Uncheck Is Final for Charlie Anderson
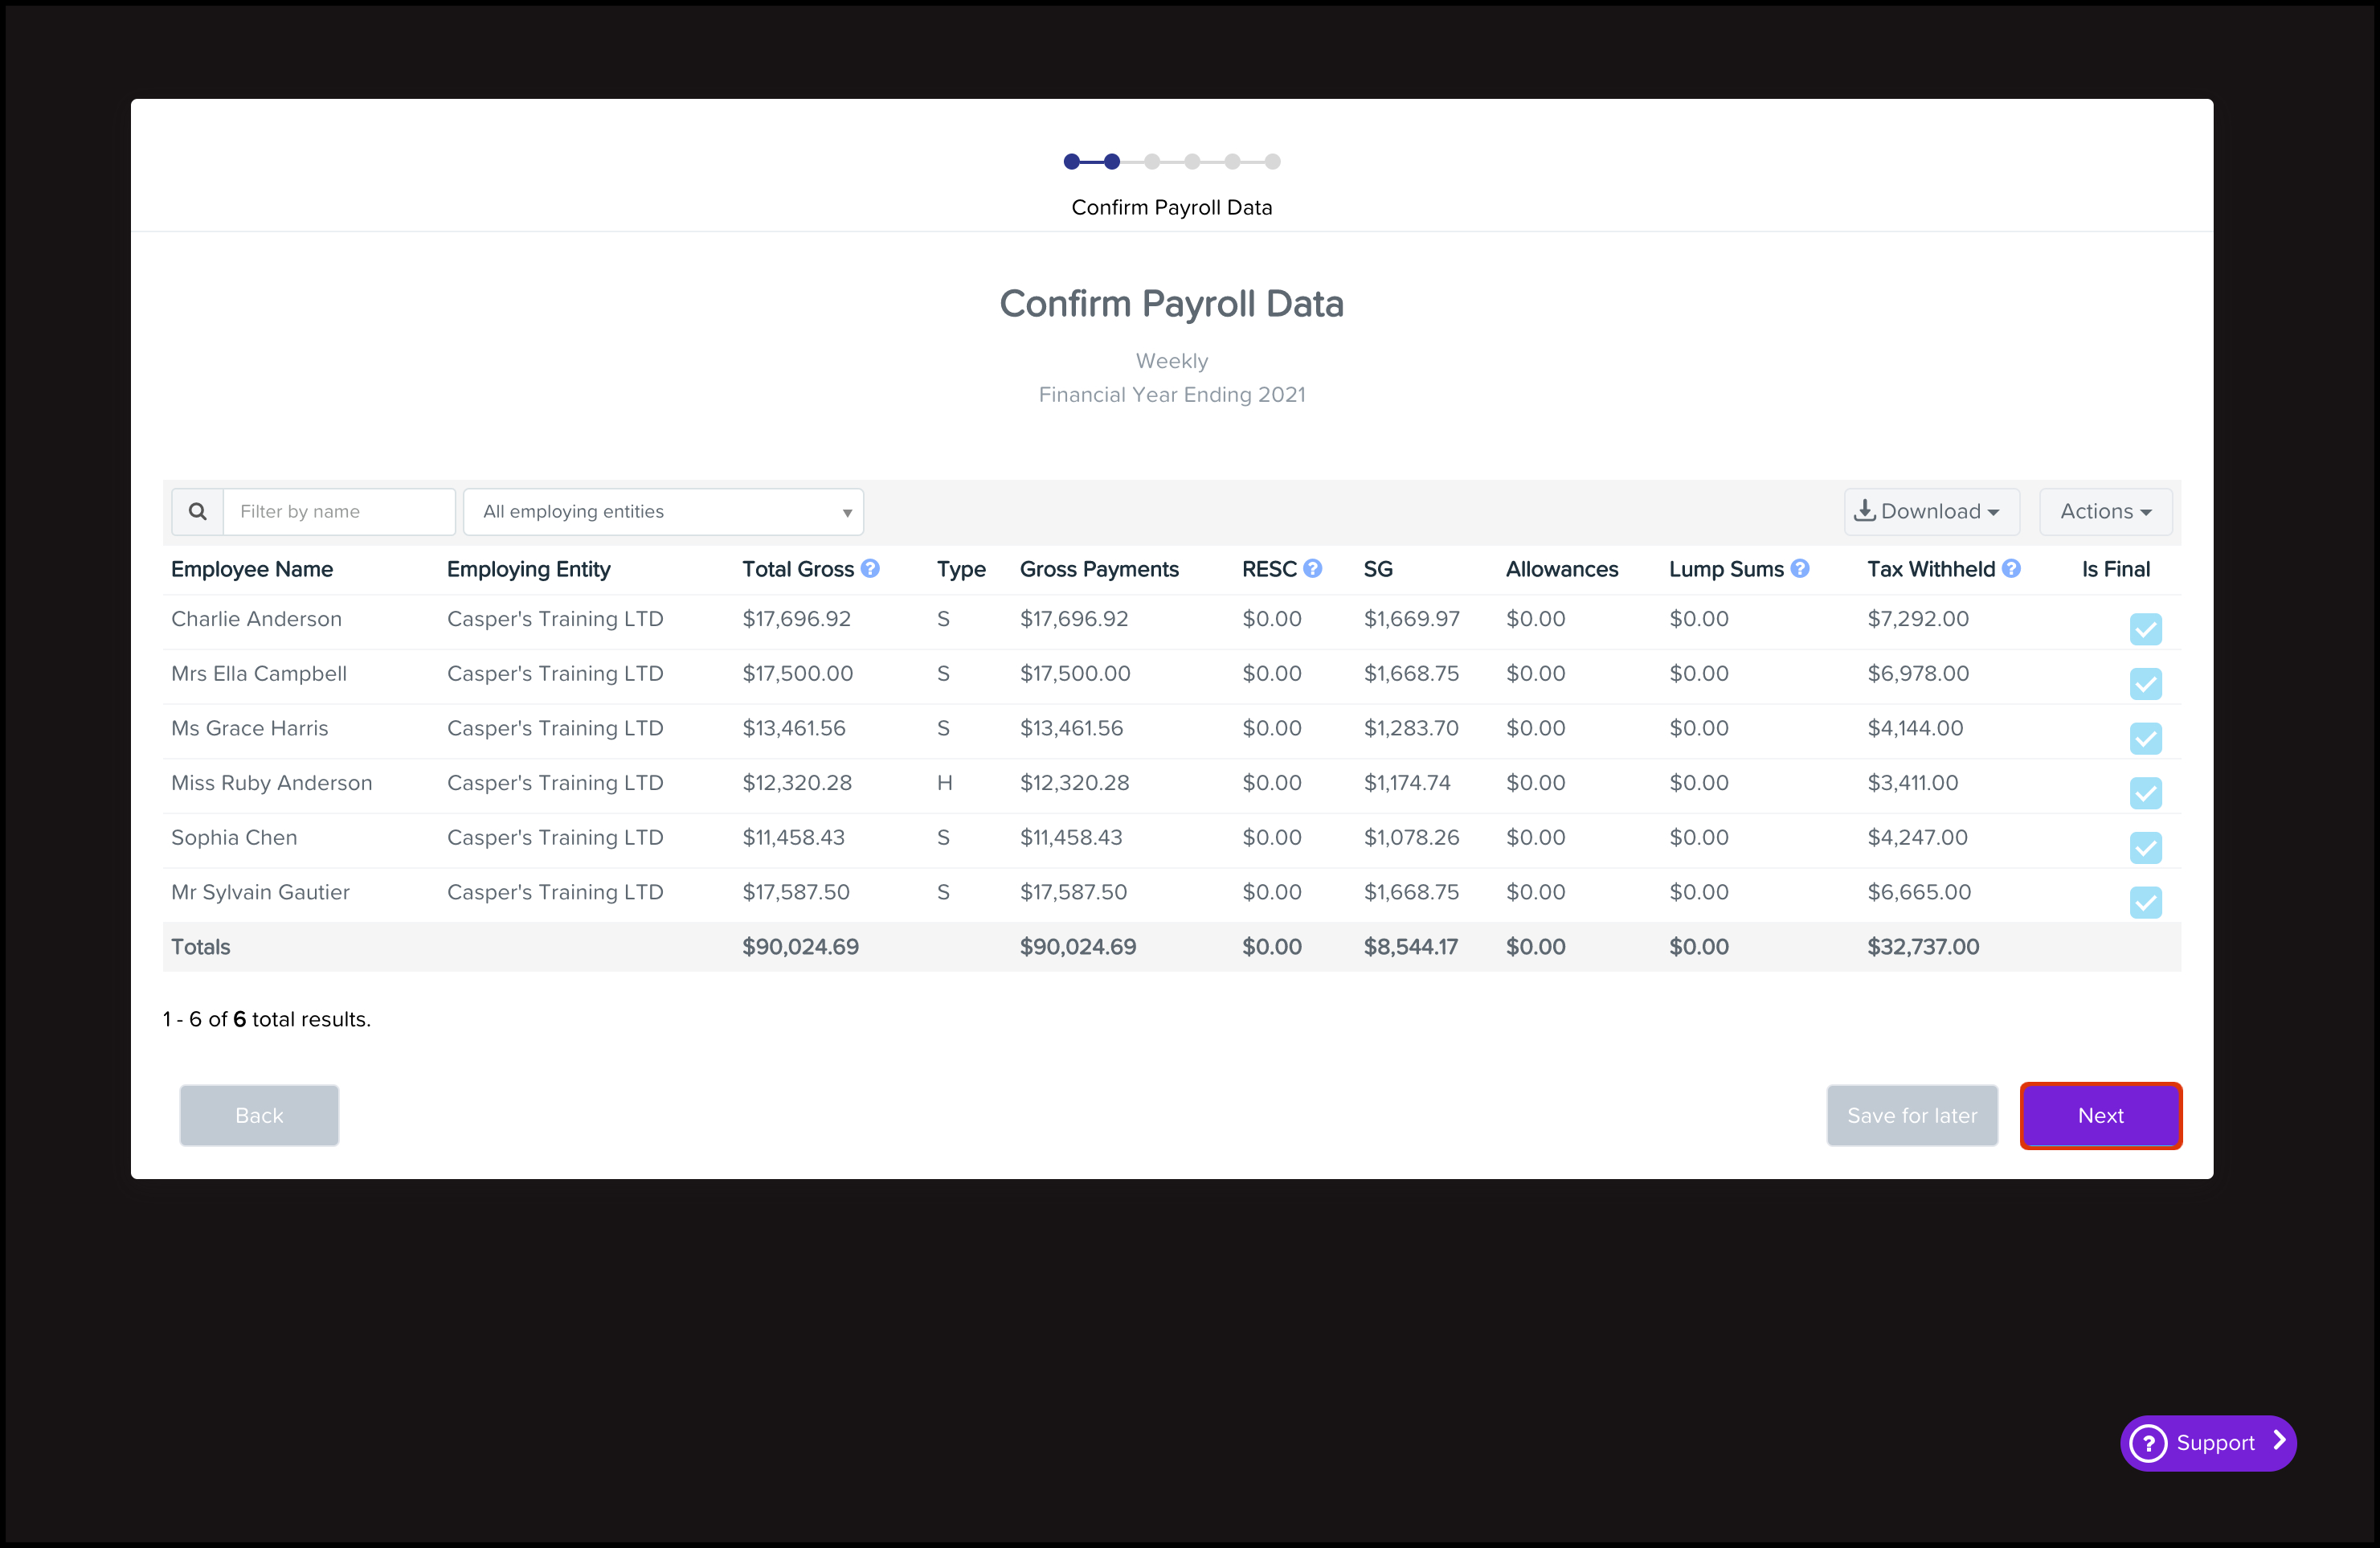The image size is (2380, 1548). pos(2145,629)
